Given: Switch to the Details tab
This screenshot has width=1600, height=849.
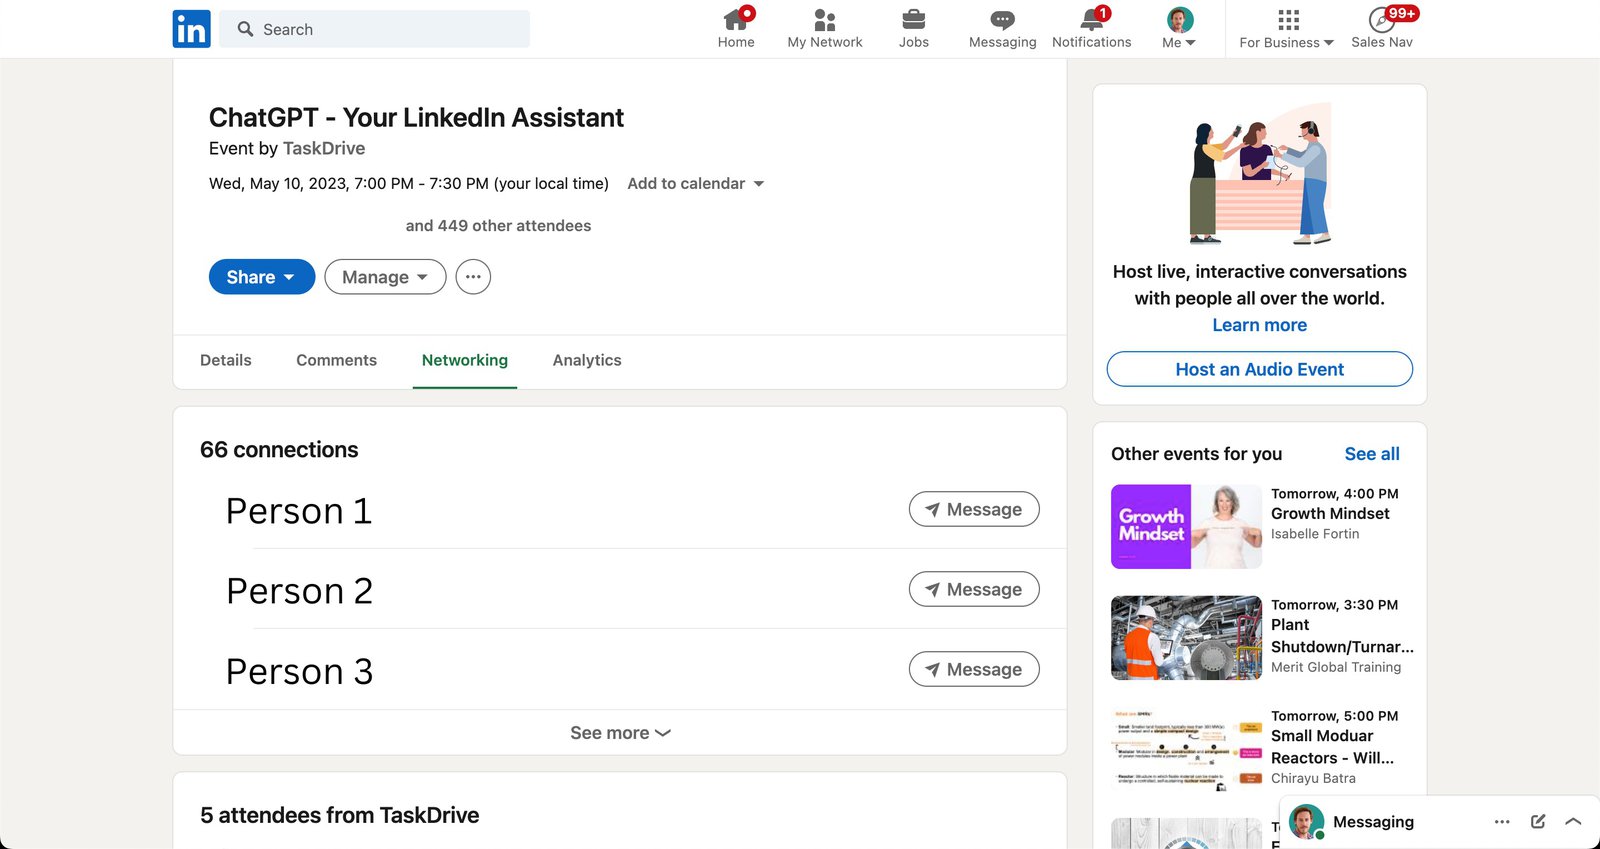Looking at the screenshot, I should pos(226,360).
